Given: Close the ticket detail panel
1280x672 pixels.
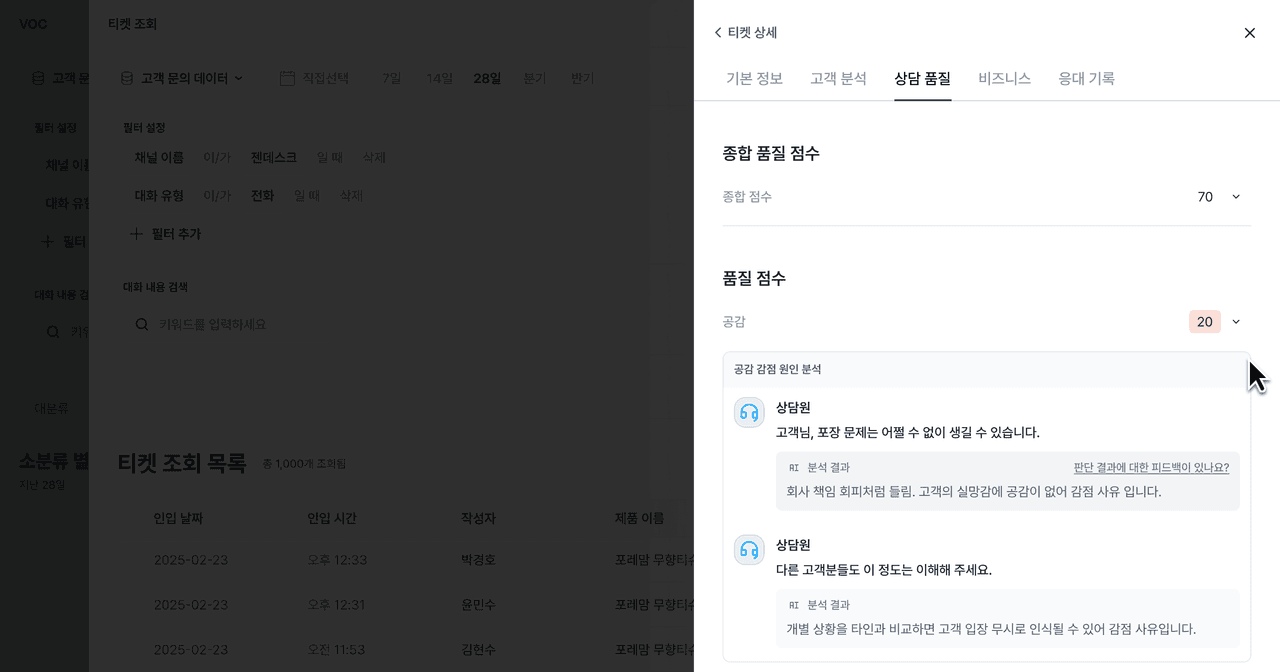Looking at the screenshot, I should pos(1249,33).
